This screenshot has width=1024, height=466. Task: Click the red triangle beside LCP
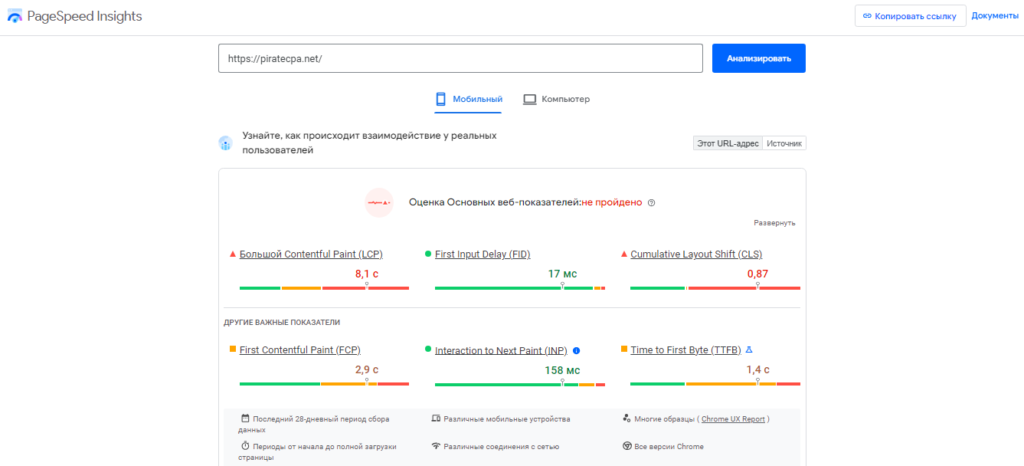(232, 254)
